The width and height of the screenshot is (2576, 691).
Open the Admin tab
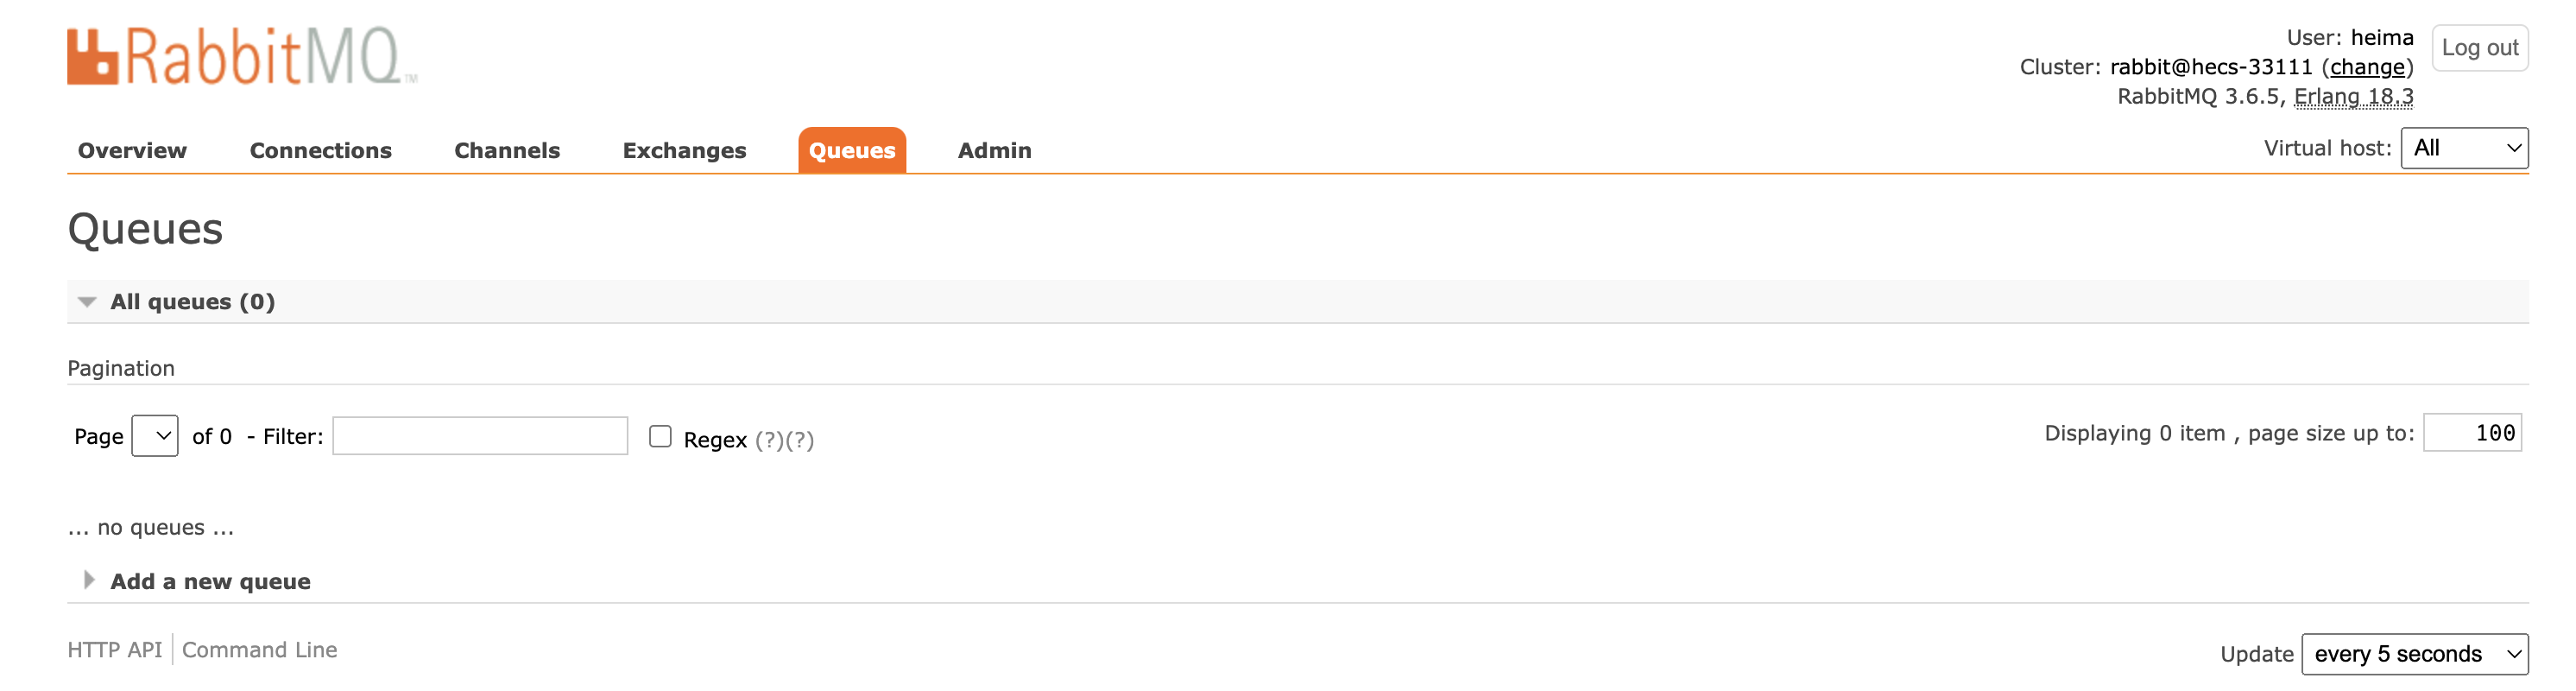994,150
